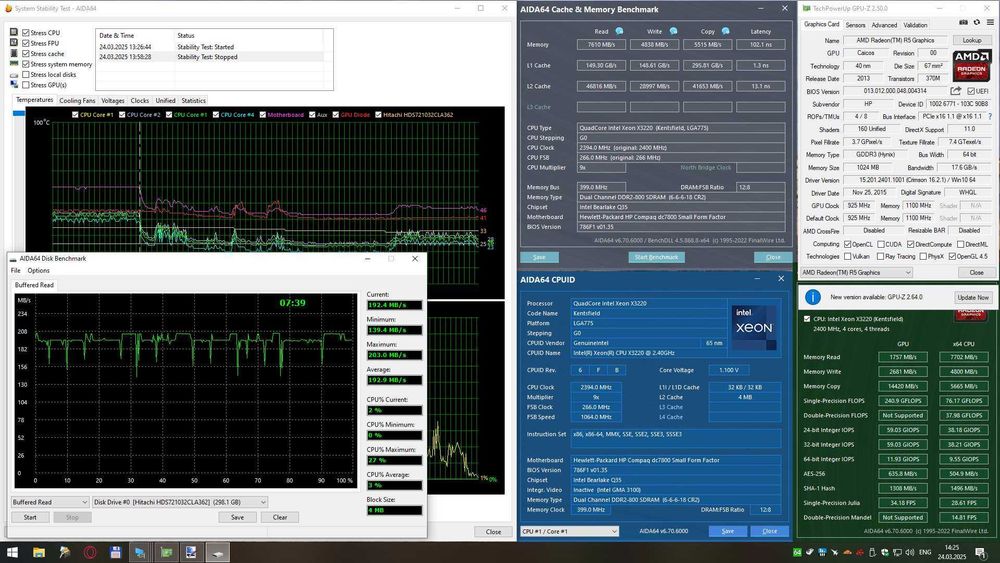Enable Stress GPU(s) checkbox
Image resolution: width=1000 pixels, height=563 pixels.
point(26,85)
